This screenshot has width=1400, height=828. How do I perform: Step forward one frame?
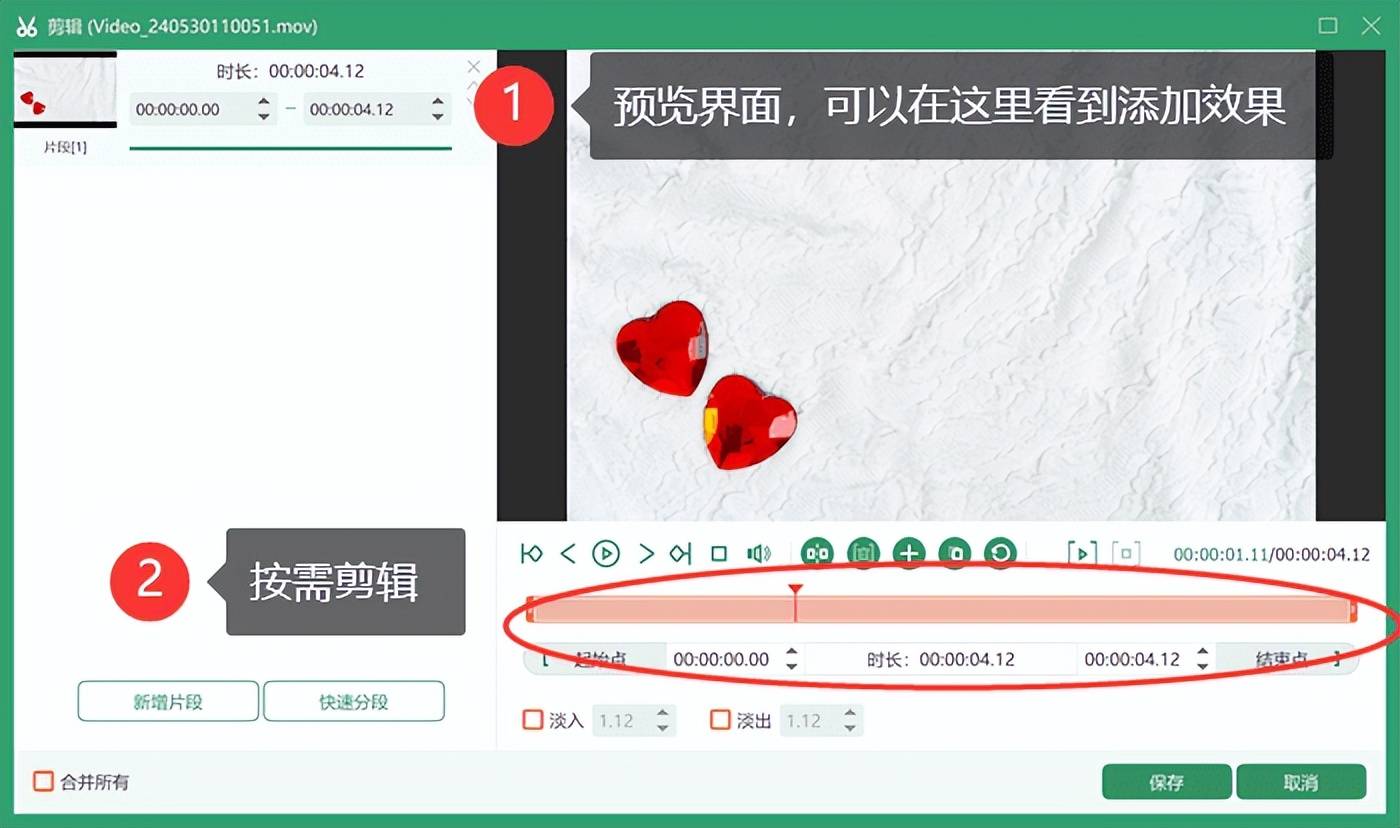(x=646, y=553)
